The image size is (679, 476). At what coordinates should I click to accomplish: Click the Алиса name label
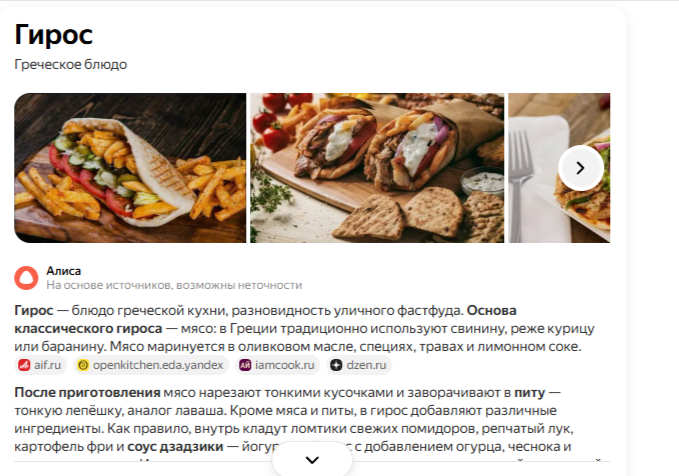click(x=64, y=271)
